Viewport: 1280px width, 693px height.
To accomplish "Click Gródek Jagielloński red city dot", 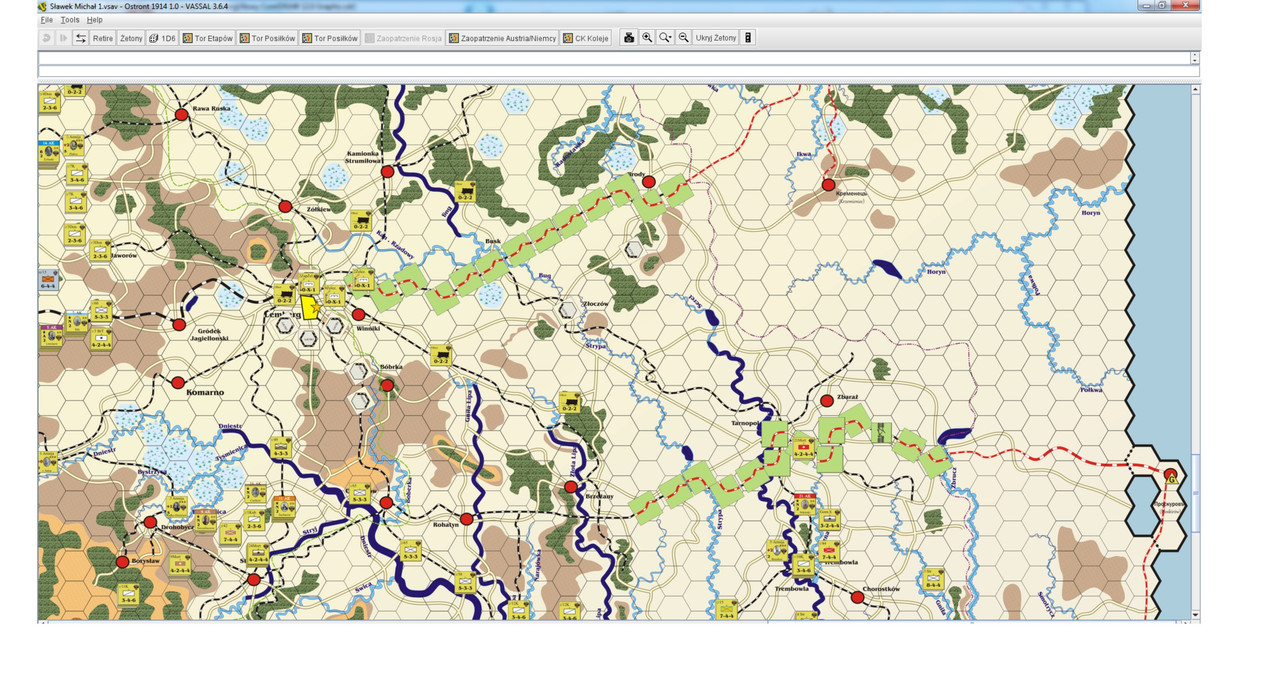I will 178,324.
